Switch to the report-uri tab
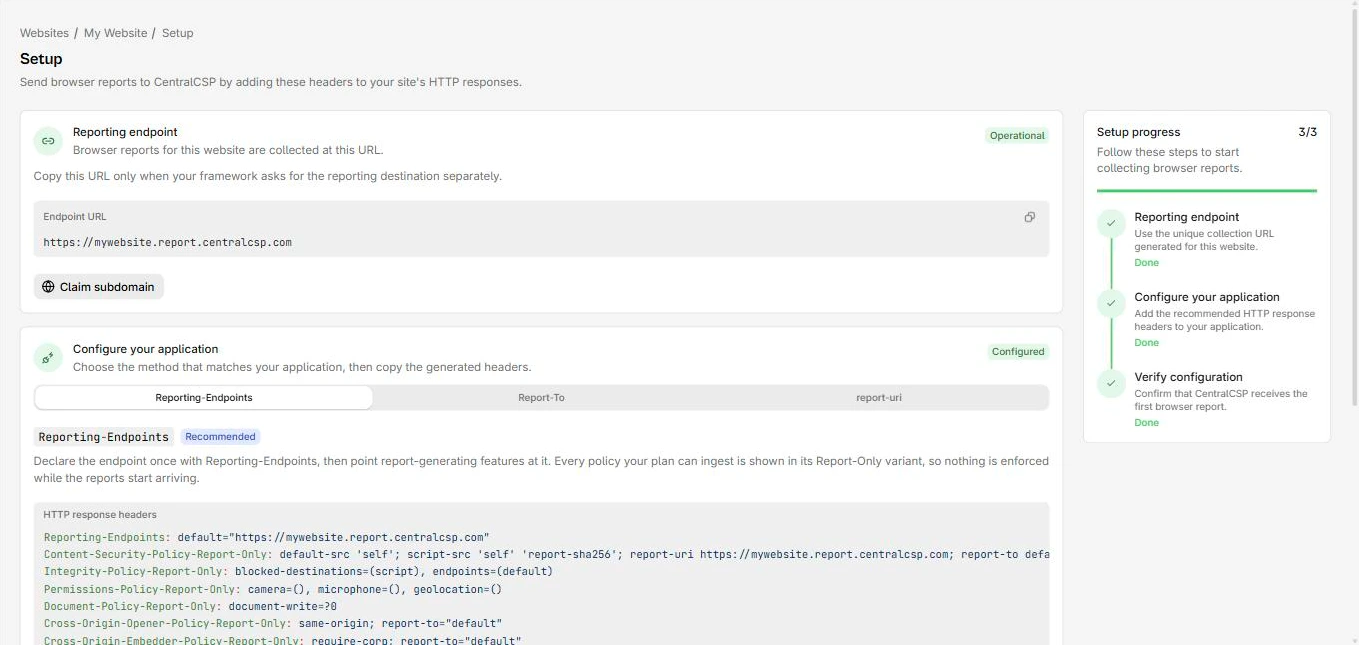Viewport: 1359px width, 645px height. (879, 398)
